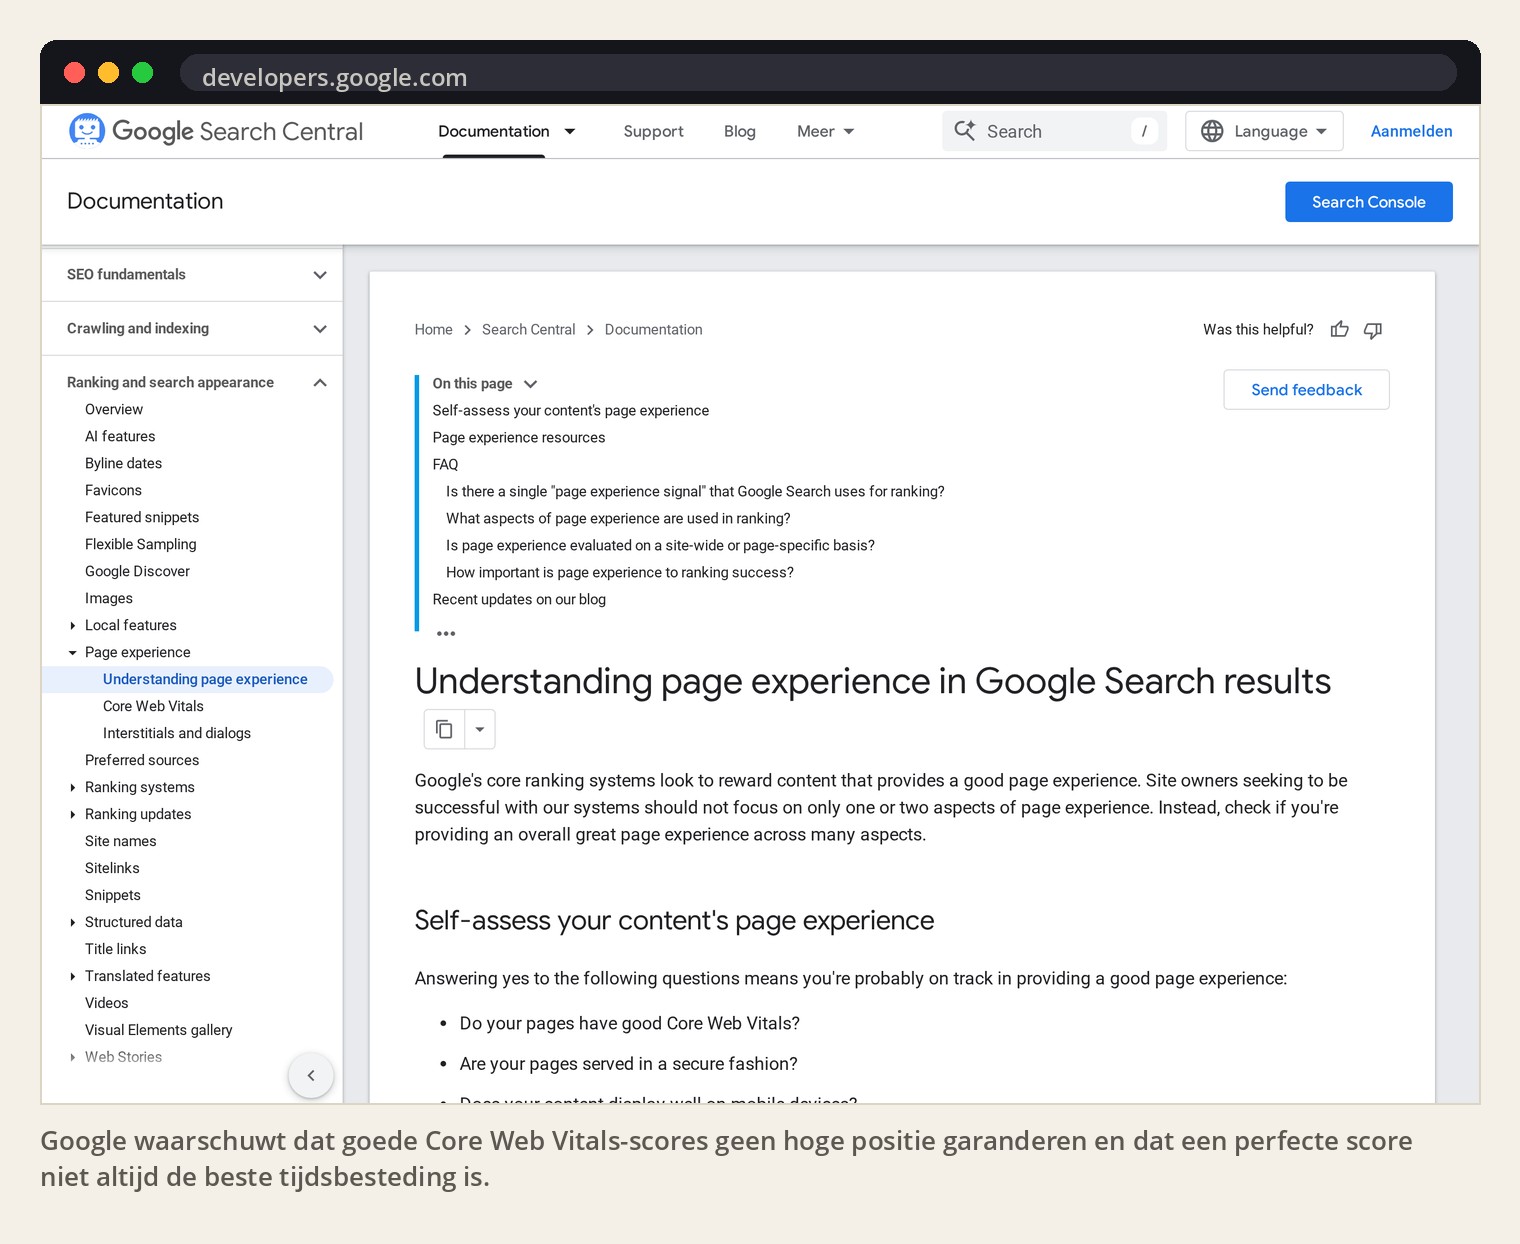Viewport: 1520px width, 1244px height.
Task: Open Title links in the sidebar
Action: pyautogui.click(x=116, y=949)
